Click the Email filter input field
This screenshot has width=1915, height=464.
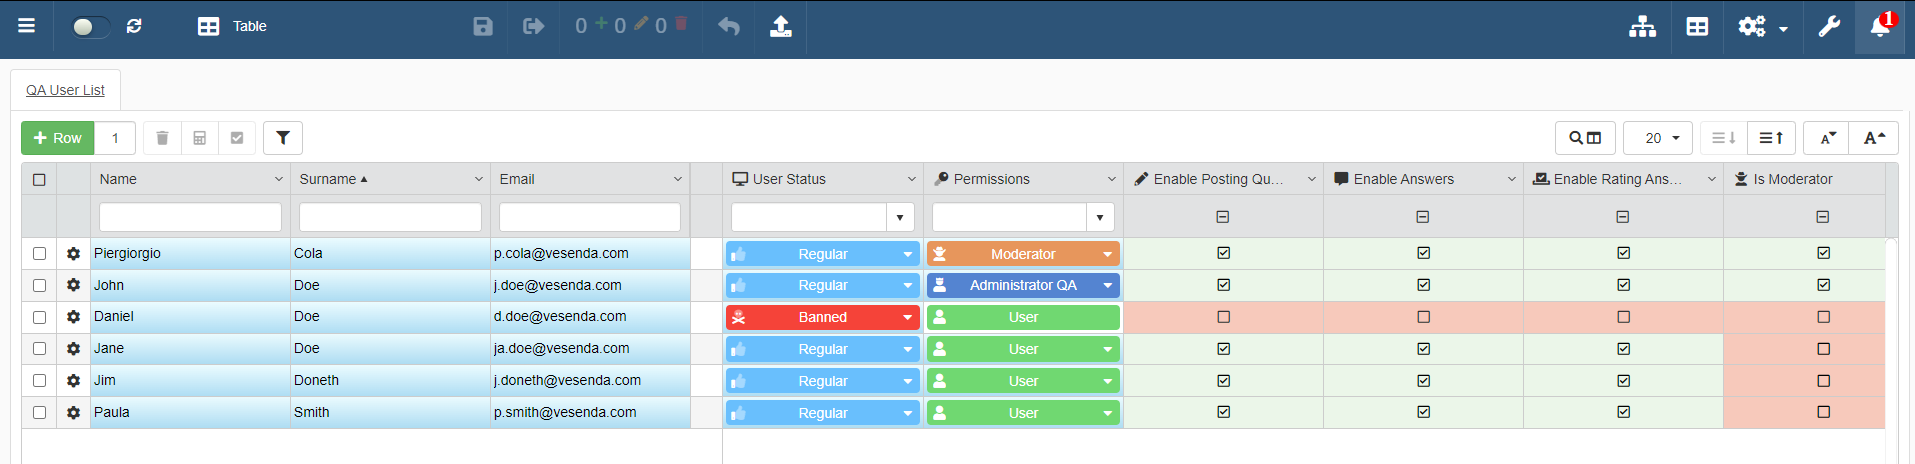tap(590, 217)
